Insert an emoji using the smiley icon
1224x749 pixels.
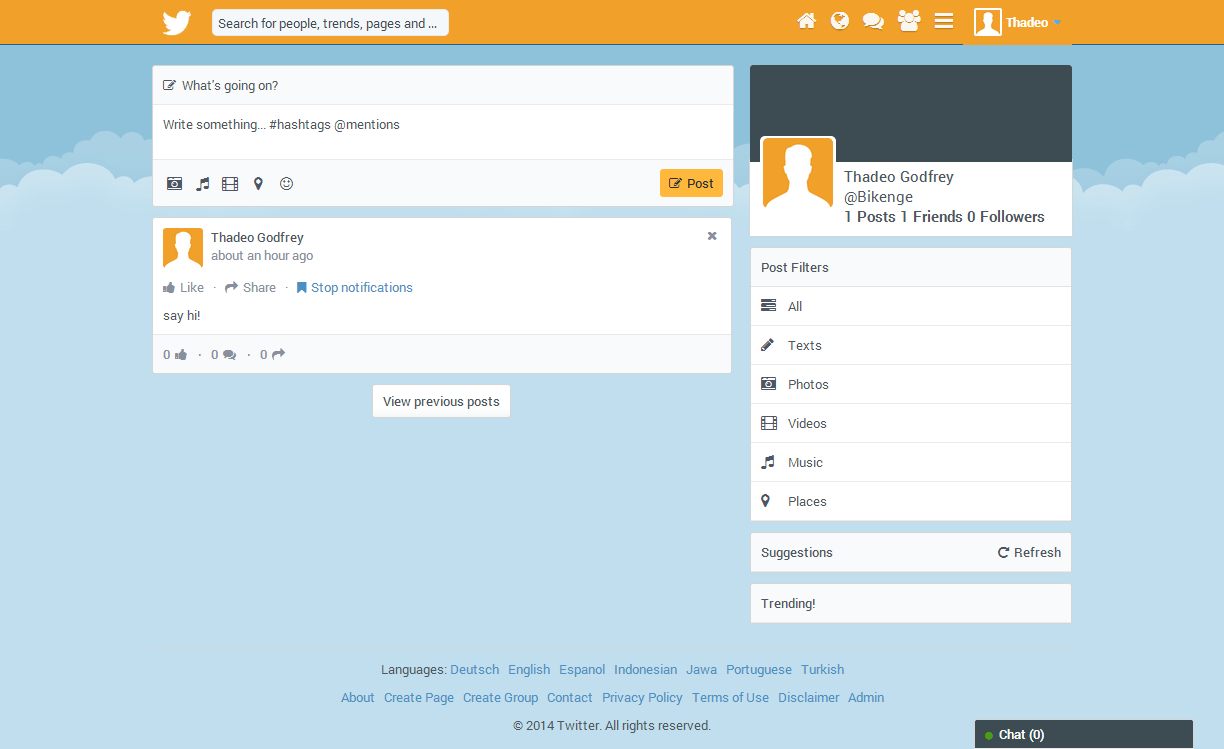coord(286,184)
